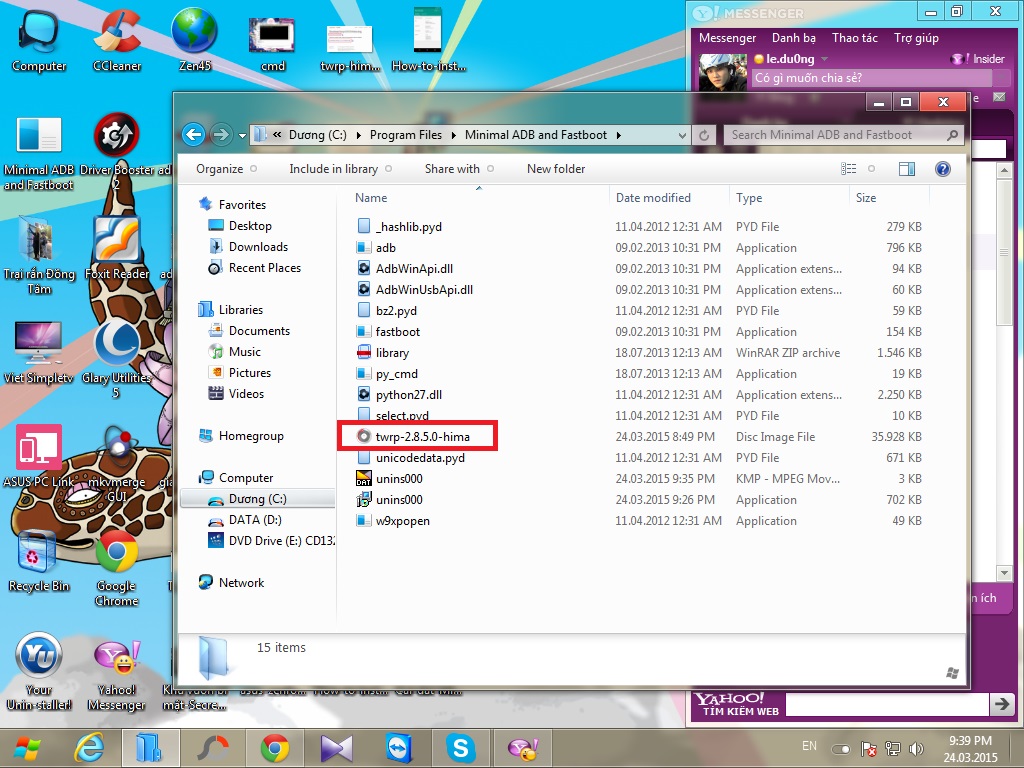Open the Share with dropdown
The image size is (1024, 768).
point(459,168)
